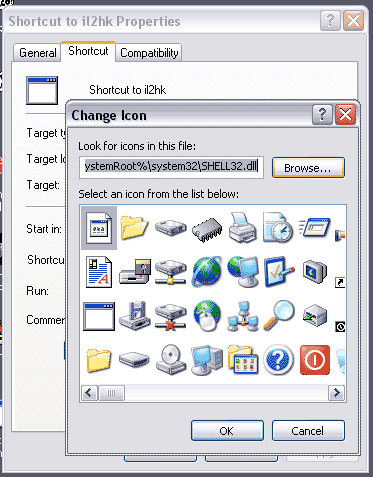Switch to the Compatibility tab
The height and width of the screenshot is (477, 373).
[x=149, y=53]
